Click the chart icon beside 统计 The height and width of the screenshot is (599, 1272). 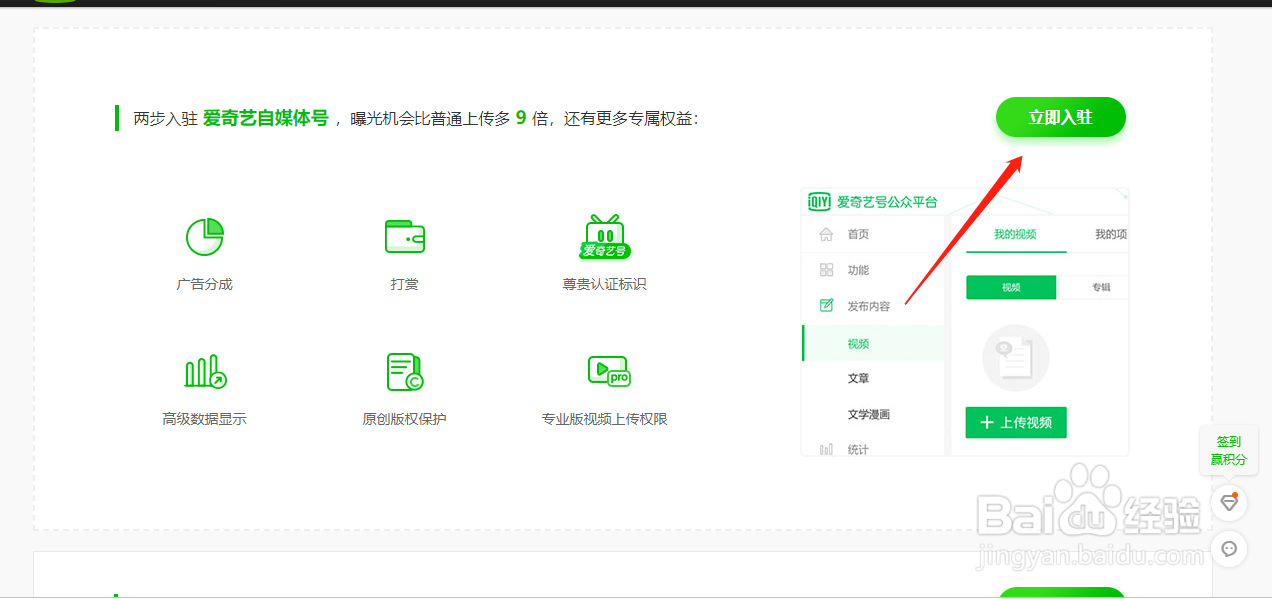click(826, 450)
